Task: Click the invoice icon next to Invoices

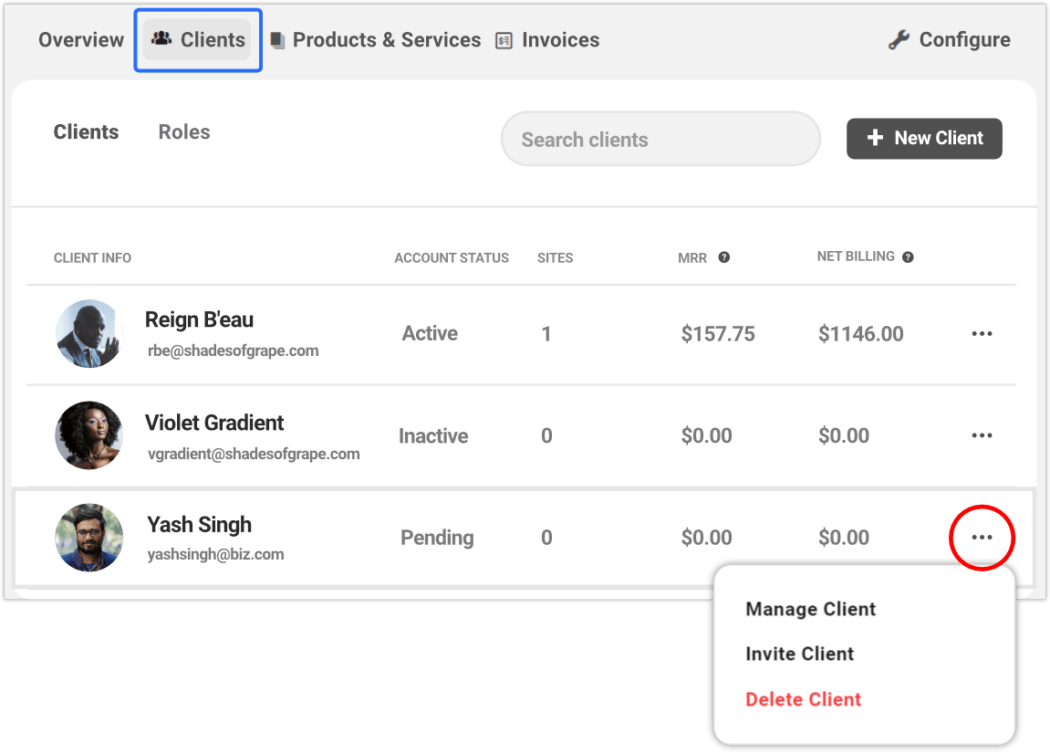Action: [x=503, y=40]
